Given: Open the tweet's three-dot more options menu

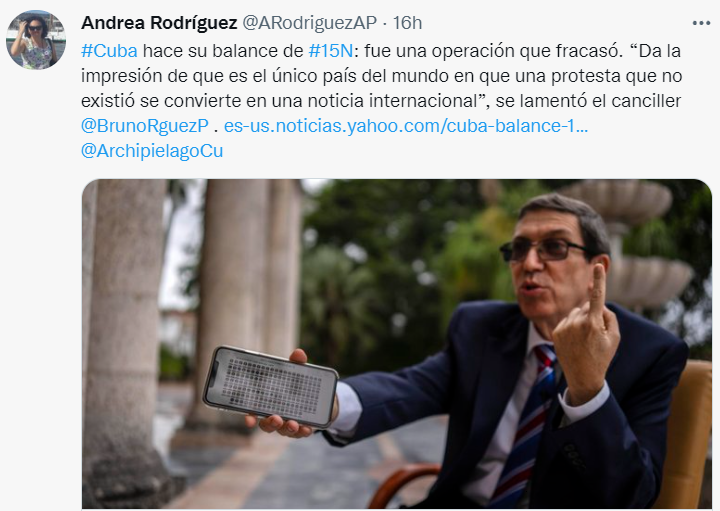Looking at the screenshot, I should (x=701, y=23).
